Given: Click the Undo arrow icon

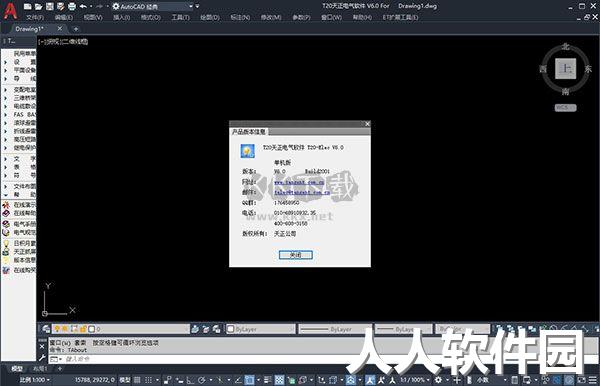Looking at the screenshot, I should (x=83, y=6).
